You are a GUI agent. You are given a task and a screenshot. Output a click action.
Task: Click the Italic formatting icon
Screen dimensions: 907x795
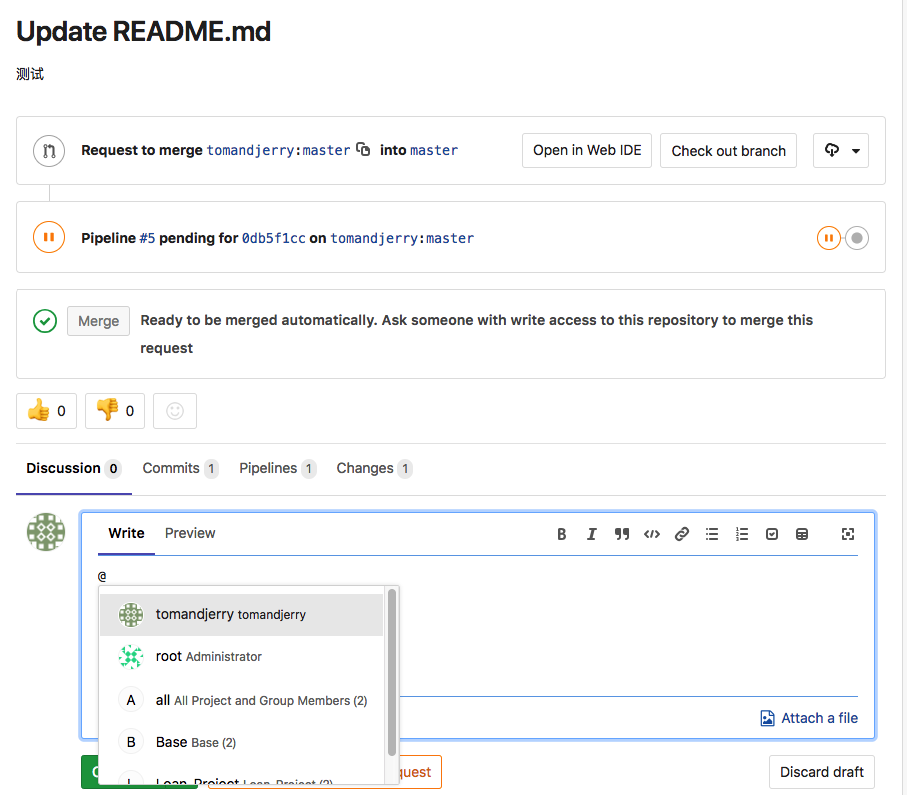(x=592, y=534)
